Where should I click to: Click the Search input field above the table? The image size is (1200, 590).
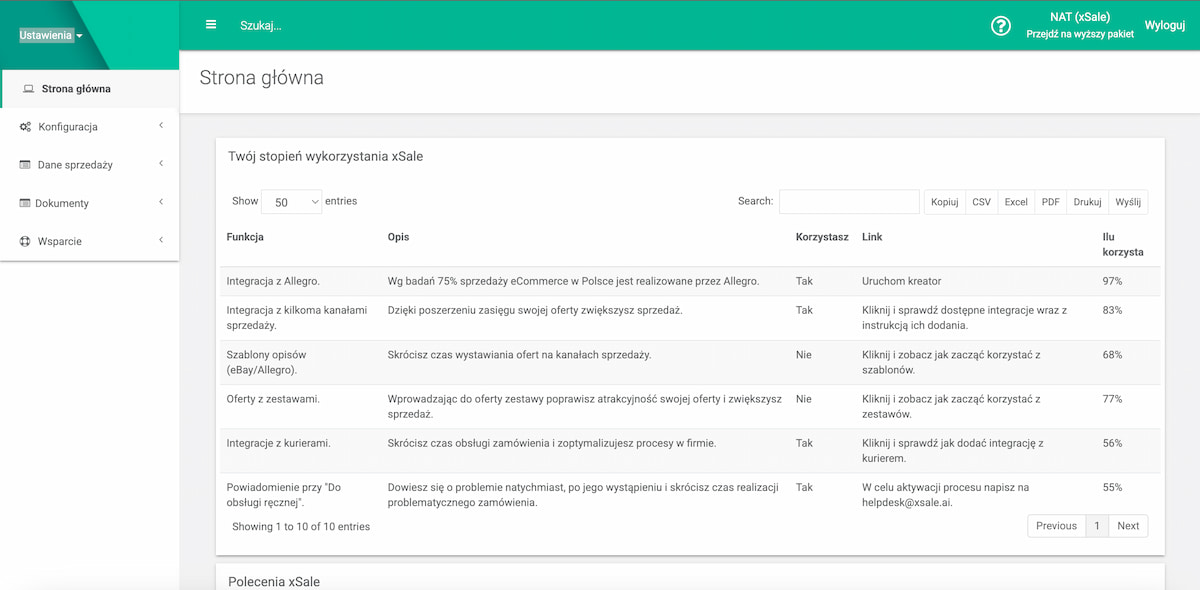coord(848,201)
